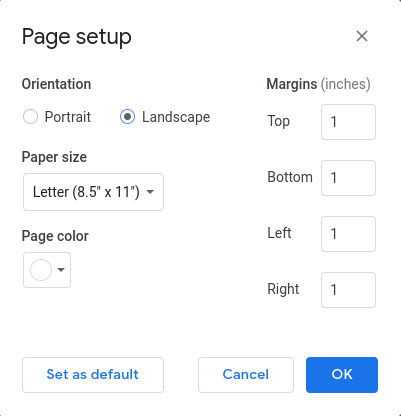Focus the Top margin input field
Screen dimensions: 401x416
click(x=348, y=122)
